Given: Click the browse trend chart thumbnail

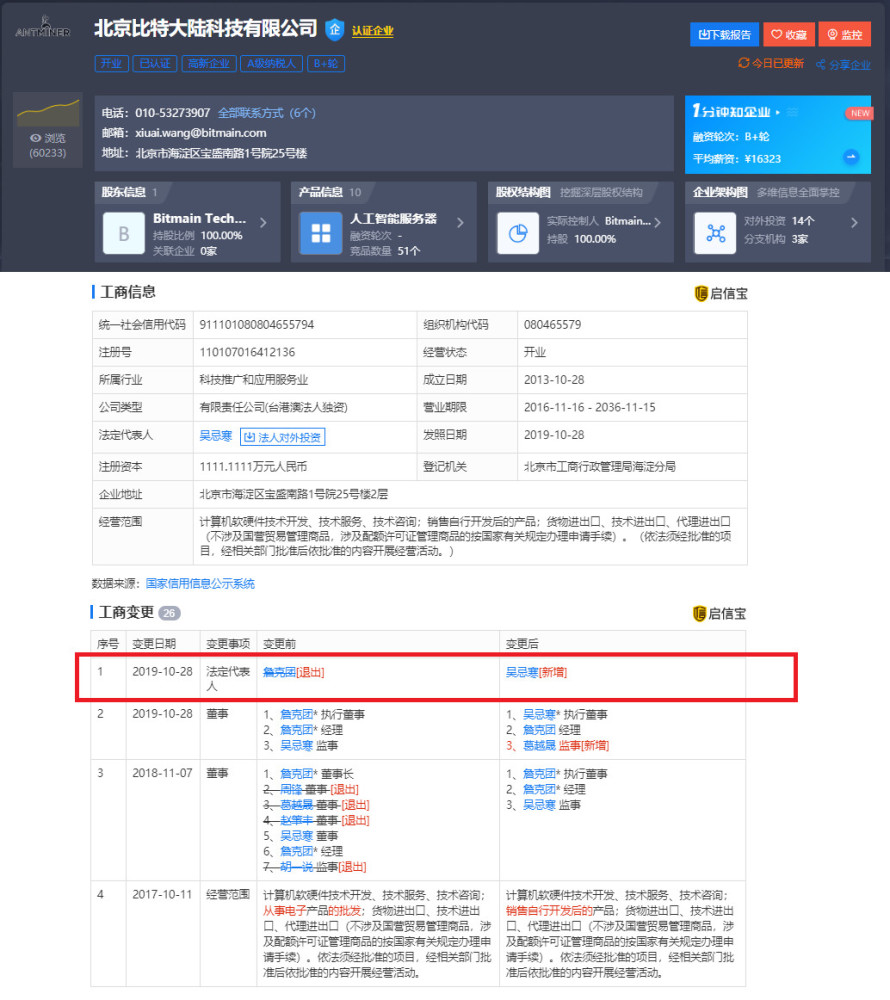Looking at the screenshot, I should 48,112.
